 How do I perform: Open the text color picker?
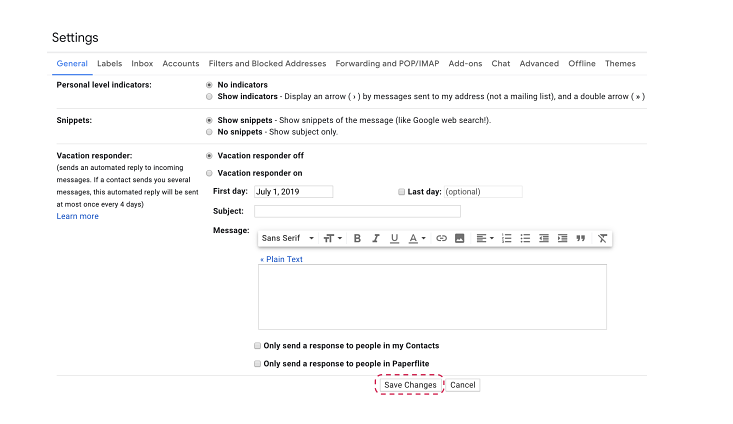coord(417,238)
